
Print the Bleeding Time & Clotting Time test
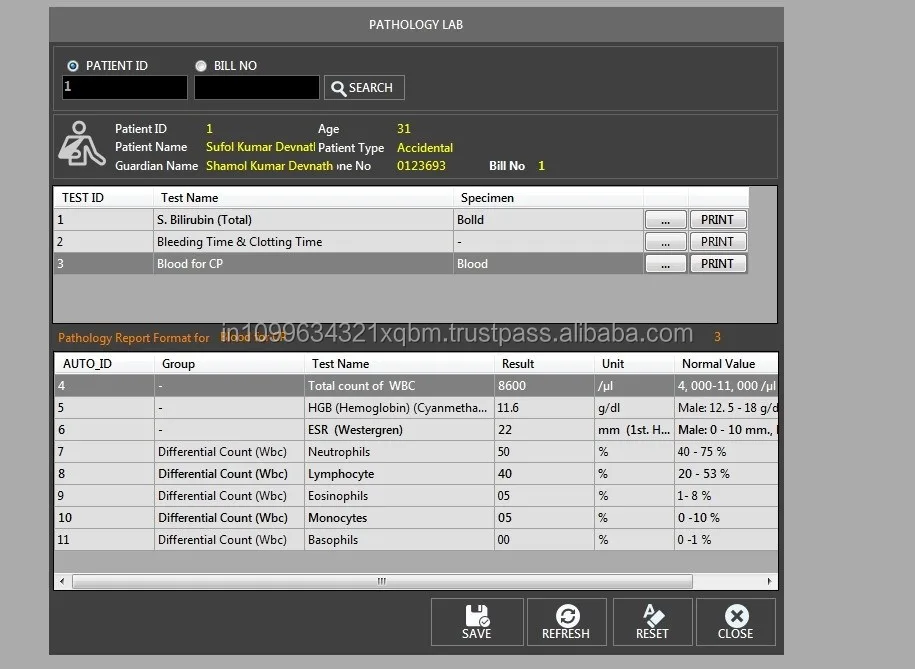(x=717, y=242)
